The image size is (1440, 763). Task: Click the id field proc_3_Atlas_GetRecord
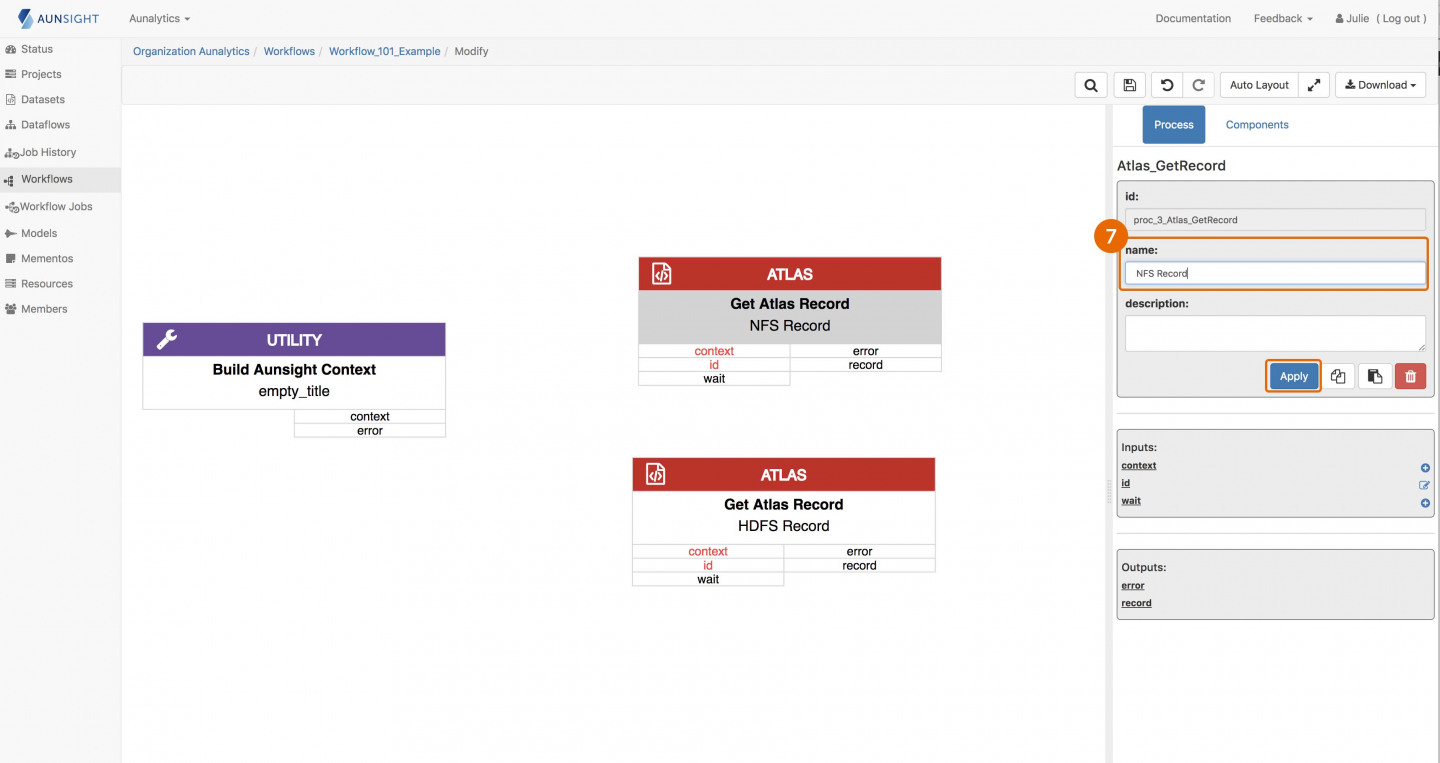pos(1275,219)
